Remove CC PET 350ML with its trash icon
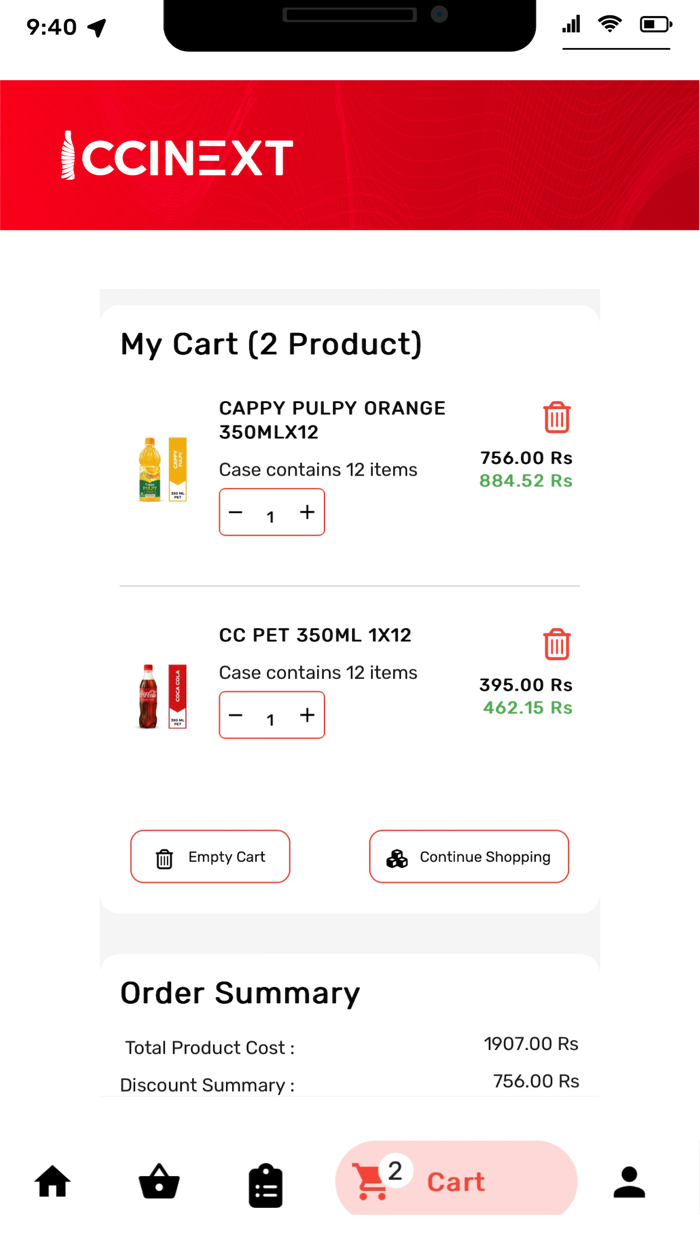The width and height of the screenshot is (700, 1244). click(x=556, y=645)
